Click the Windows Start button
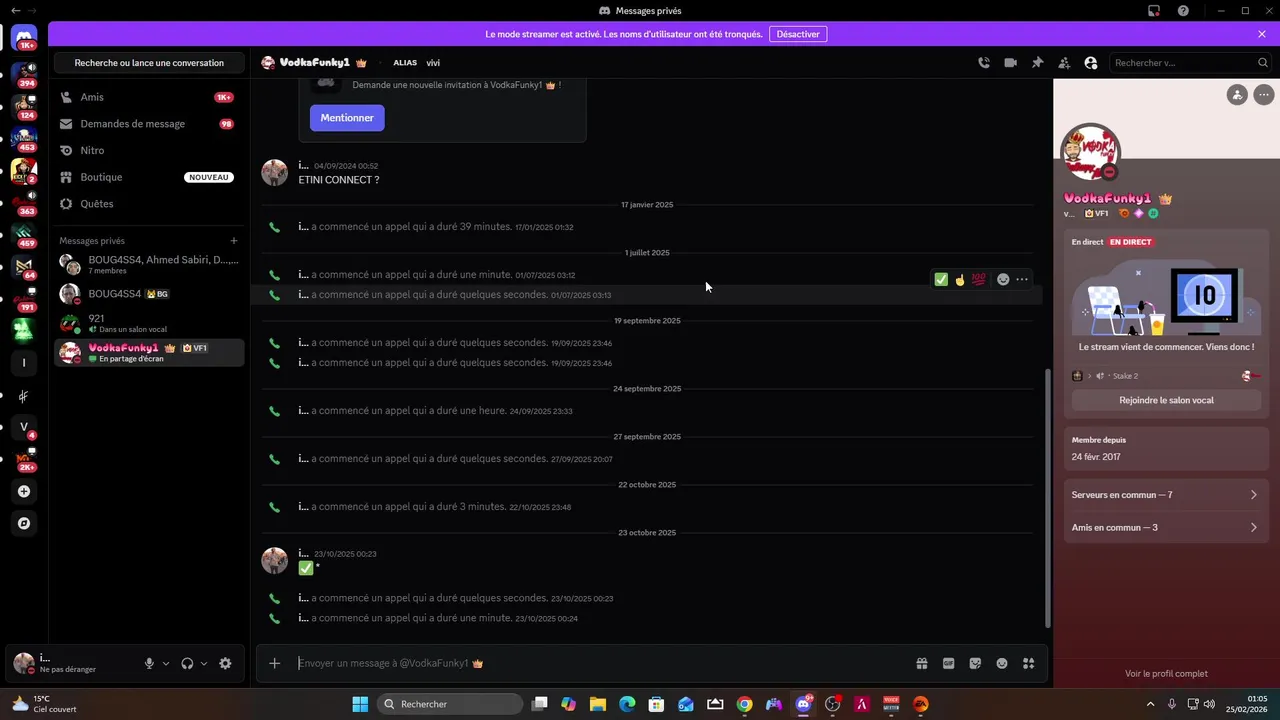 click(360, 704)
